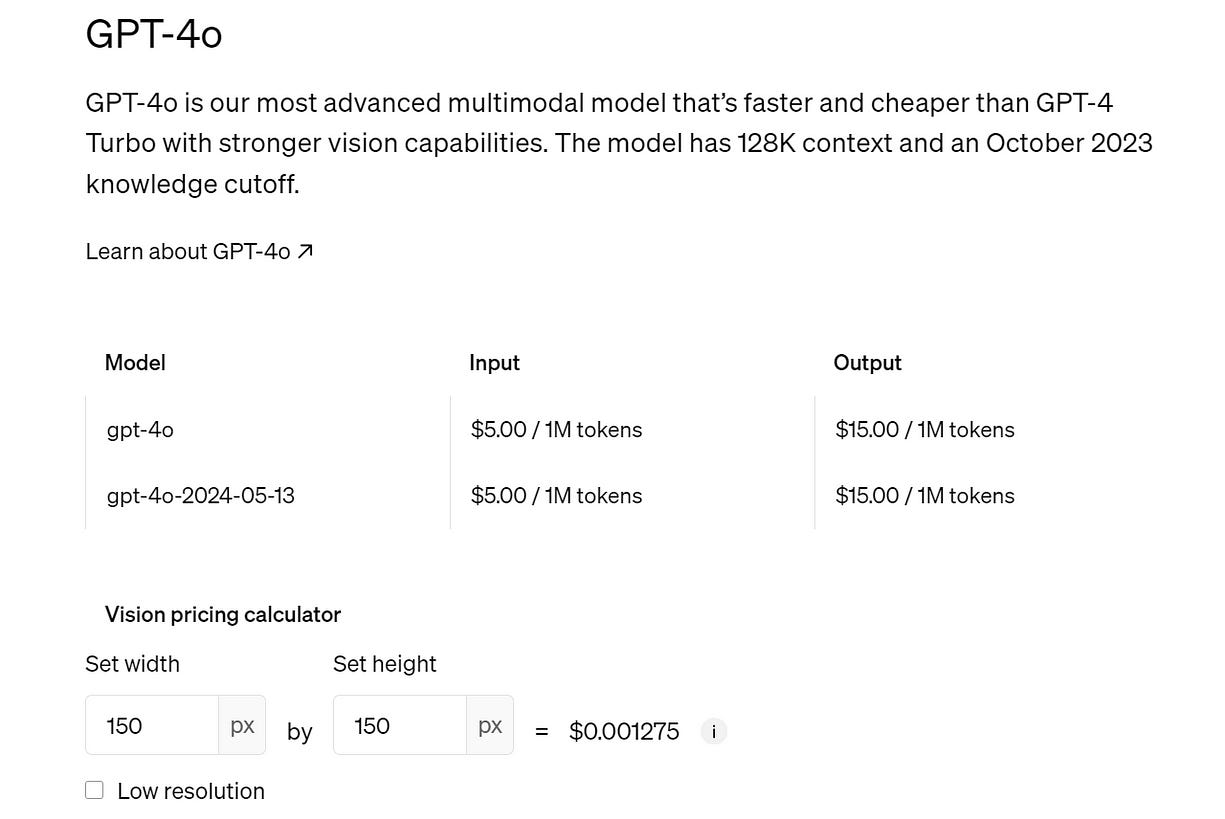The width and height of the screenshot is (1225, 819).
Task: Click inside the Set width input field
Action: click(x=150, y=724)
